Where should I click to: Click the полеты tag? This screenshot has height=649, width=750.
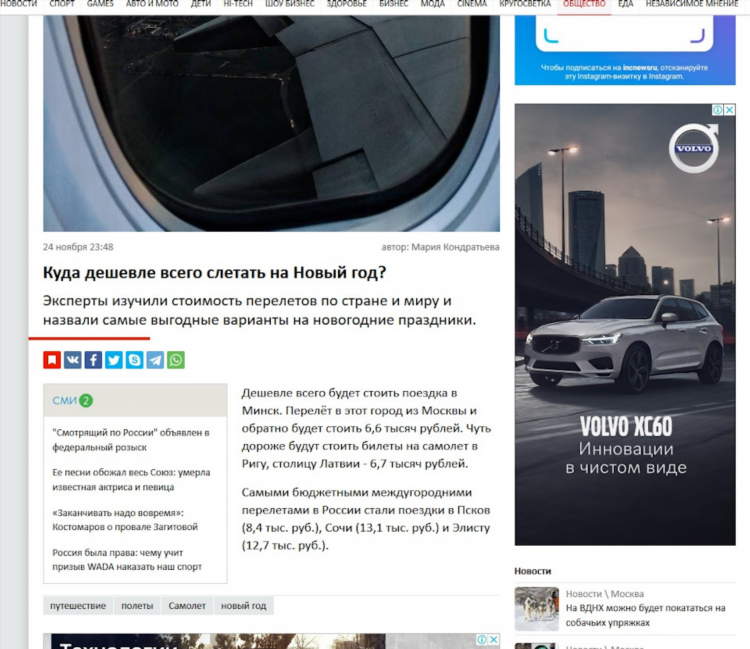click(x=137, y=605)
